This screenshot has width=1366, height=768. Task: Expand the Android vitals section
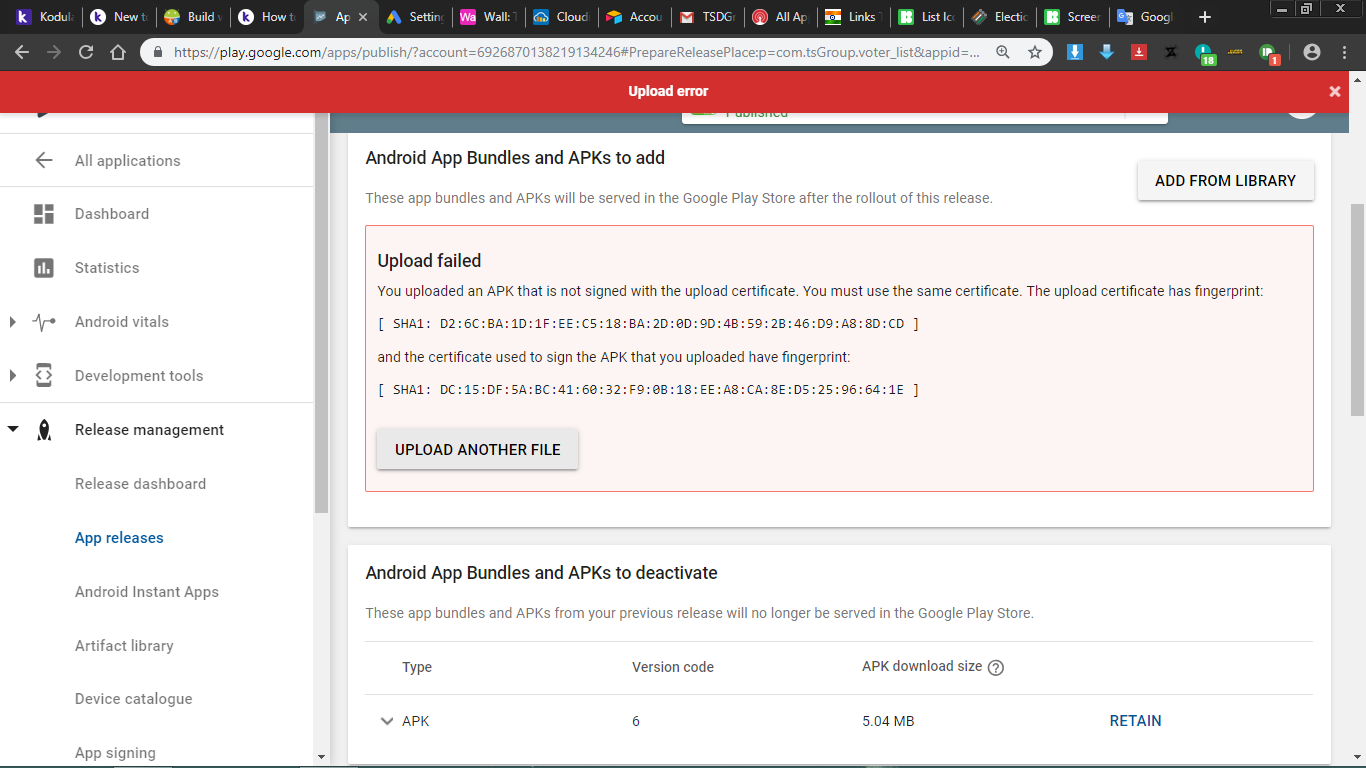pos(13,322)
